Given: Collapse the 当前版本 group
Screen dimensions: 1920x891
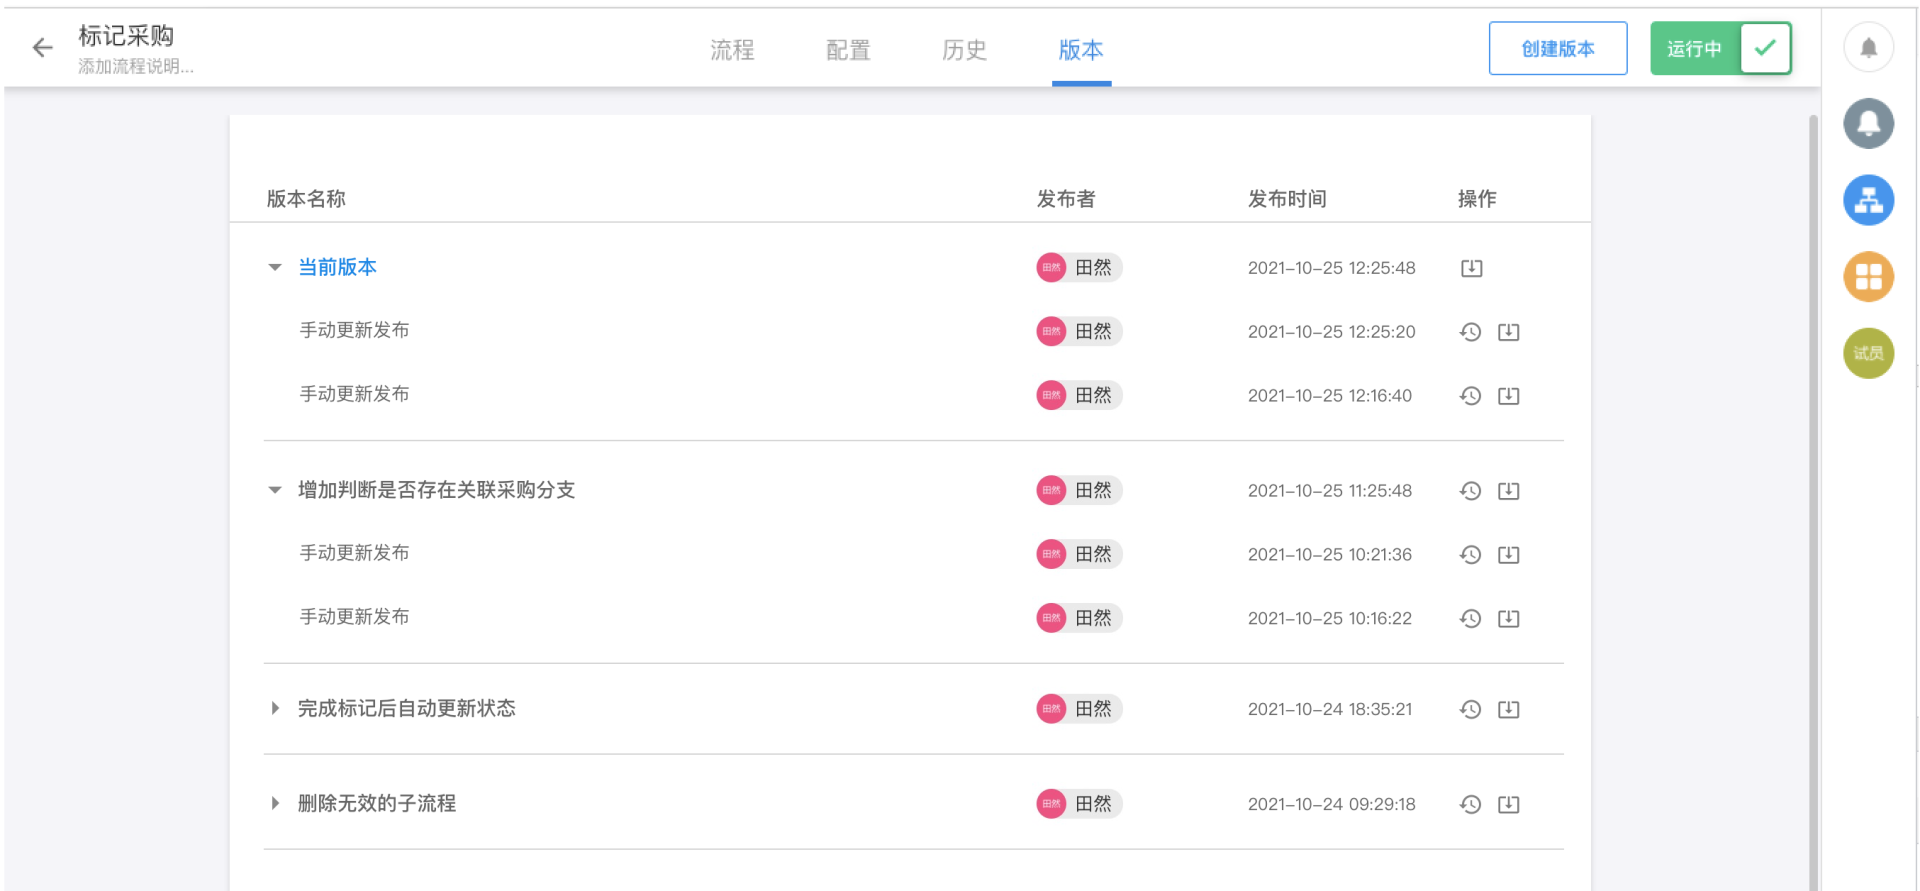Looking at the screenshot, I should coord(275,268).
